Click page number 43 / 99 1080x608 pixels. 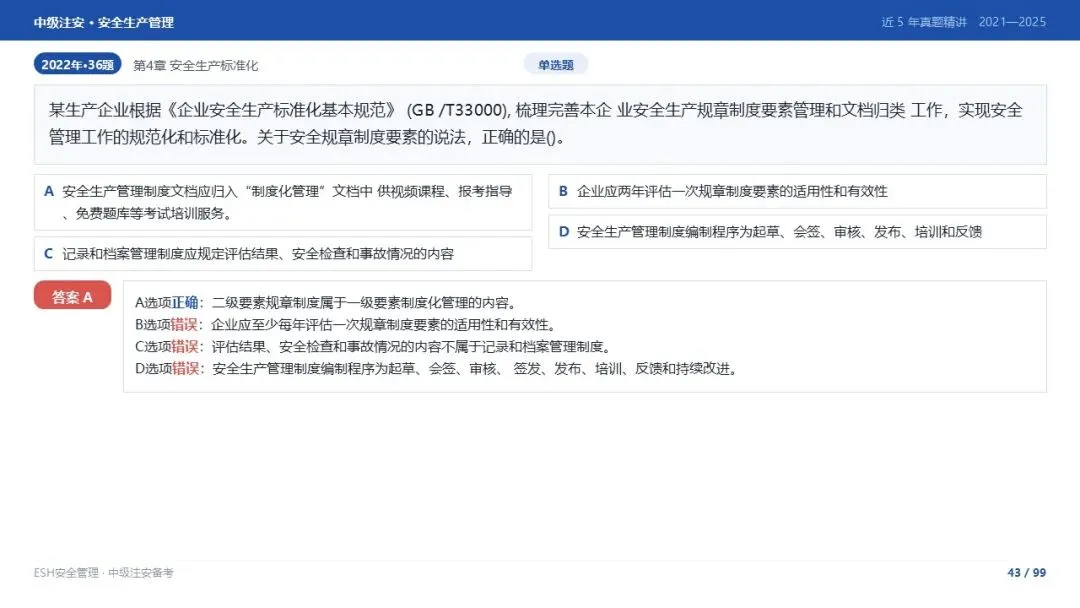(1026, 573)
